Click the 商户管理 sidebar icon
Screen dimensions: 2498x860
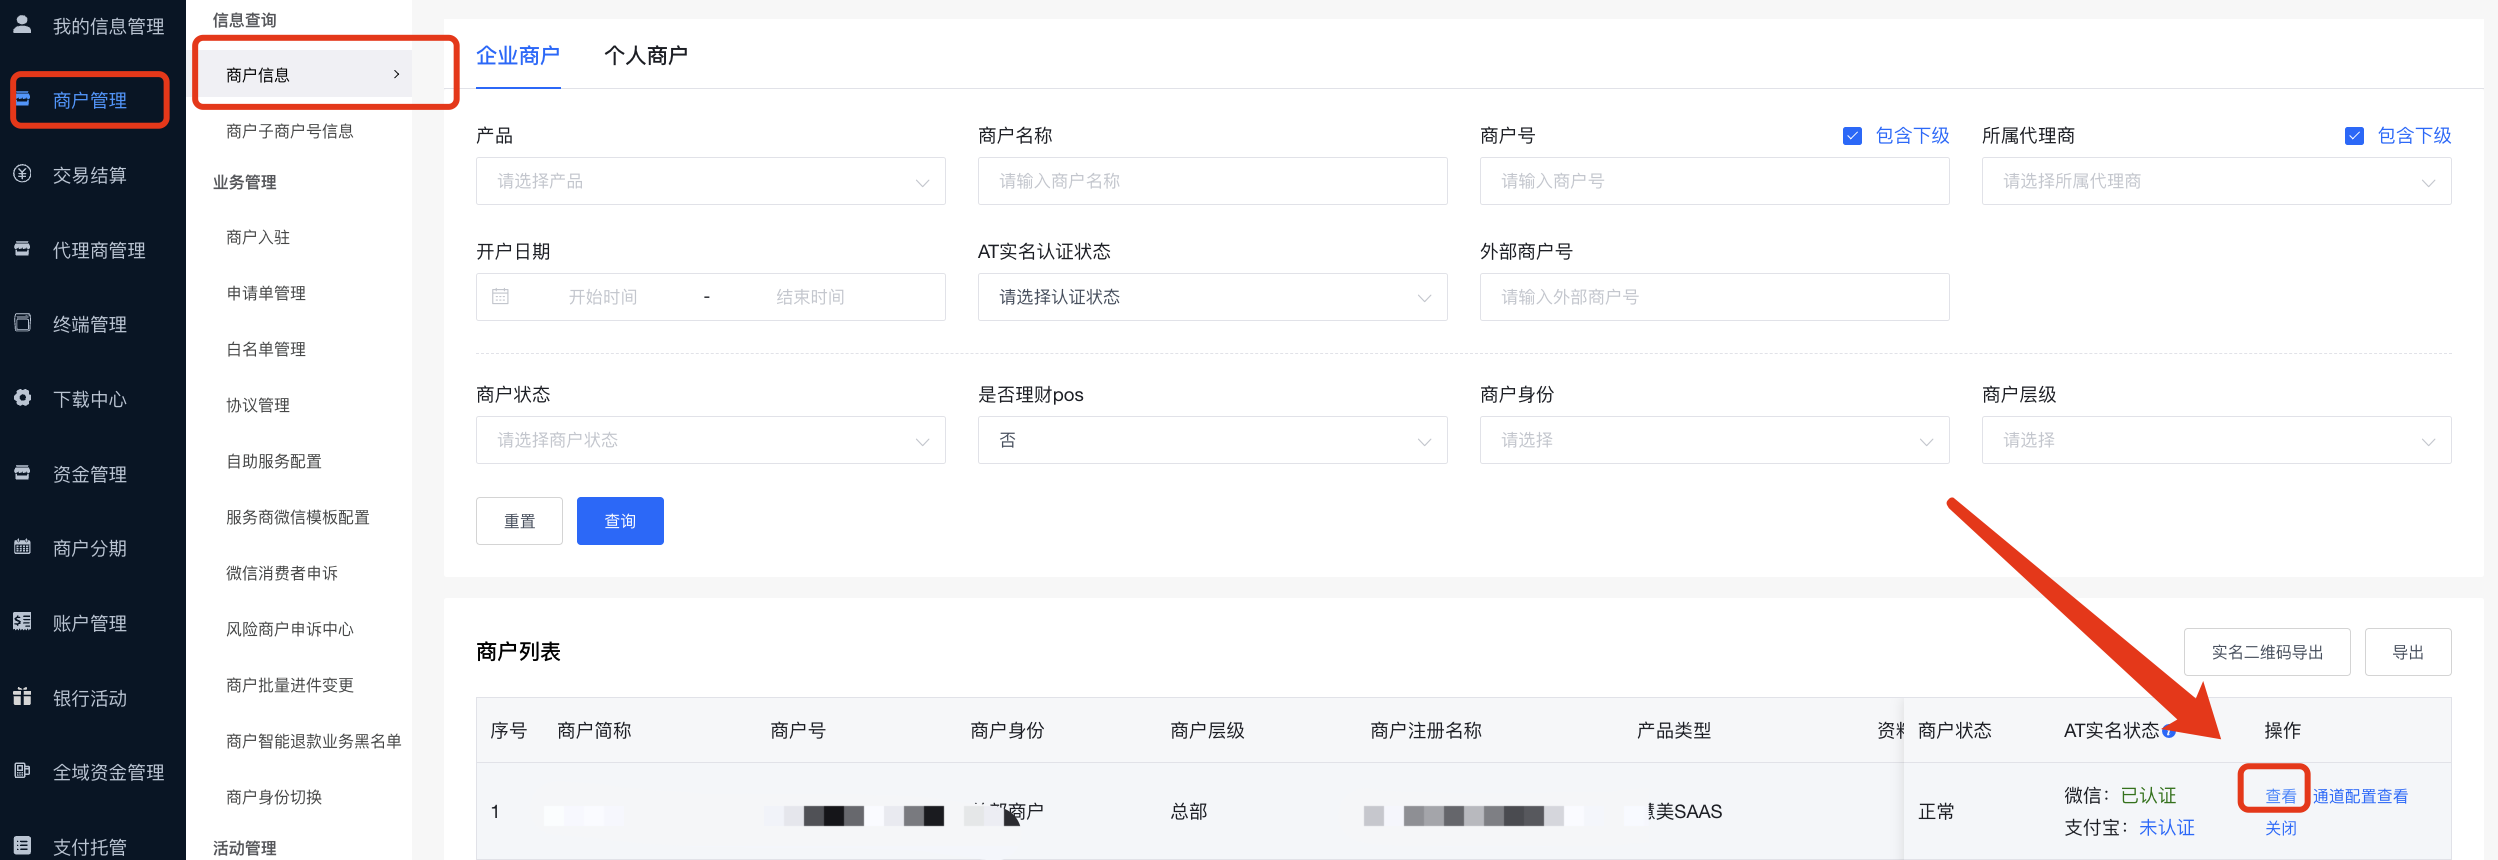[22, 99]
